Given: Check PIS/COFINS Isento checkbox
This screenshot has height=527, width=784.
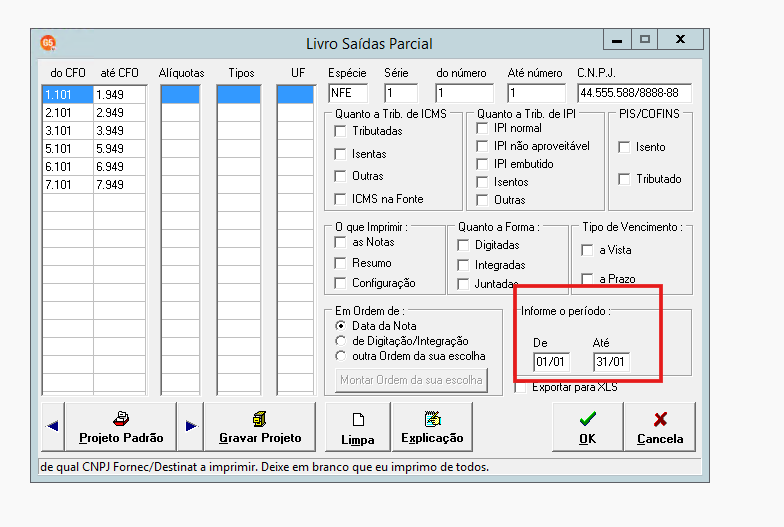Looking at the screenshot, I should pyautogui.click(x=624, y=147).
